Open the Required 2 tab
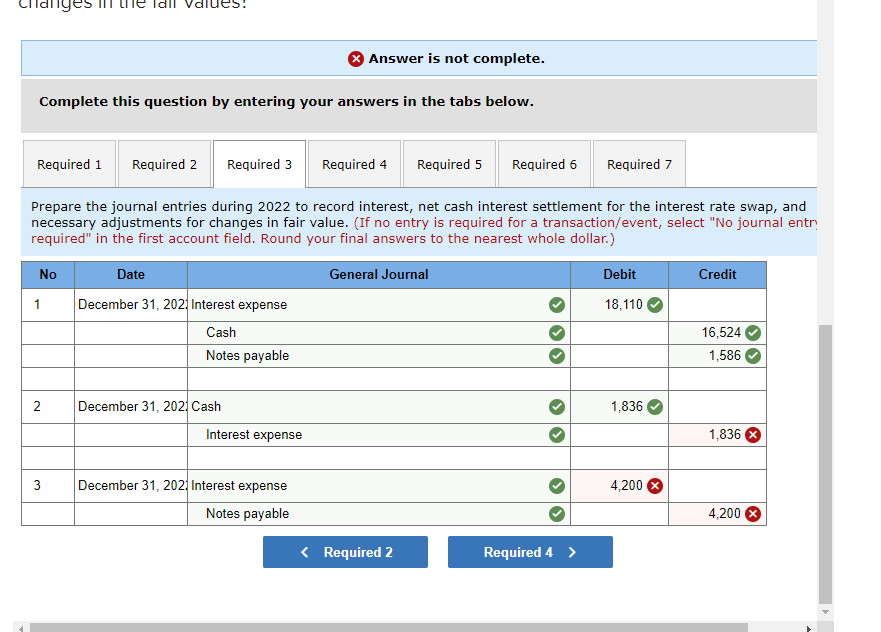 (165, 164)
